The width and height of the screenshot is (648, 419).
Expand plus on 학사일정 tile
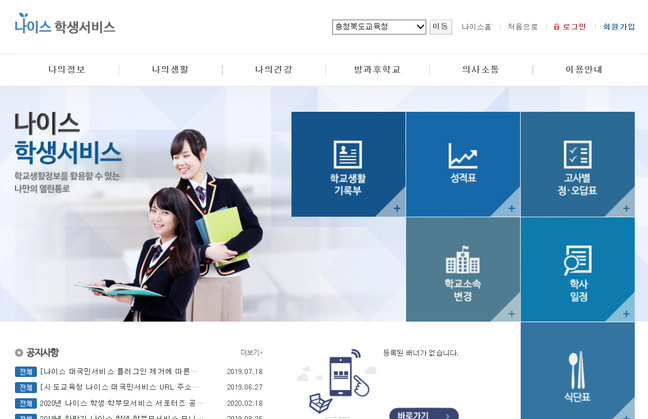(x=626, y=314)
